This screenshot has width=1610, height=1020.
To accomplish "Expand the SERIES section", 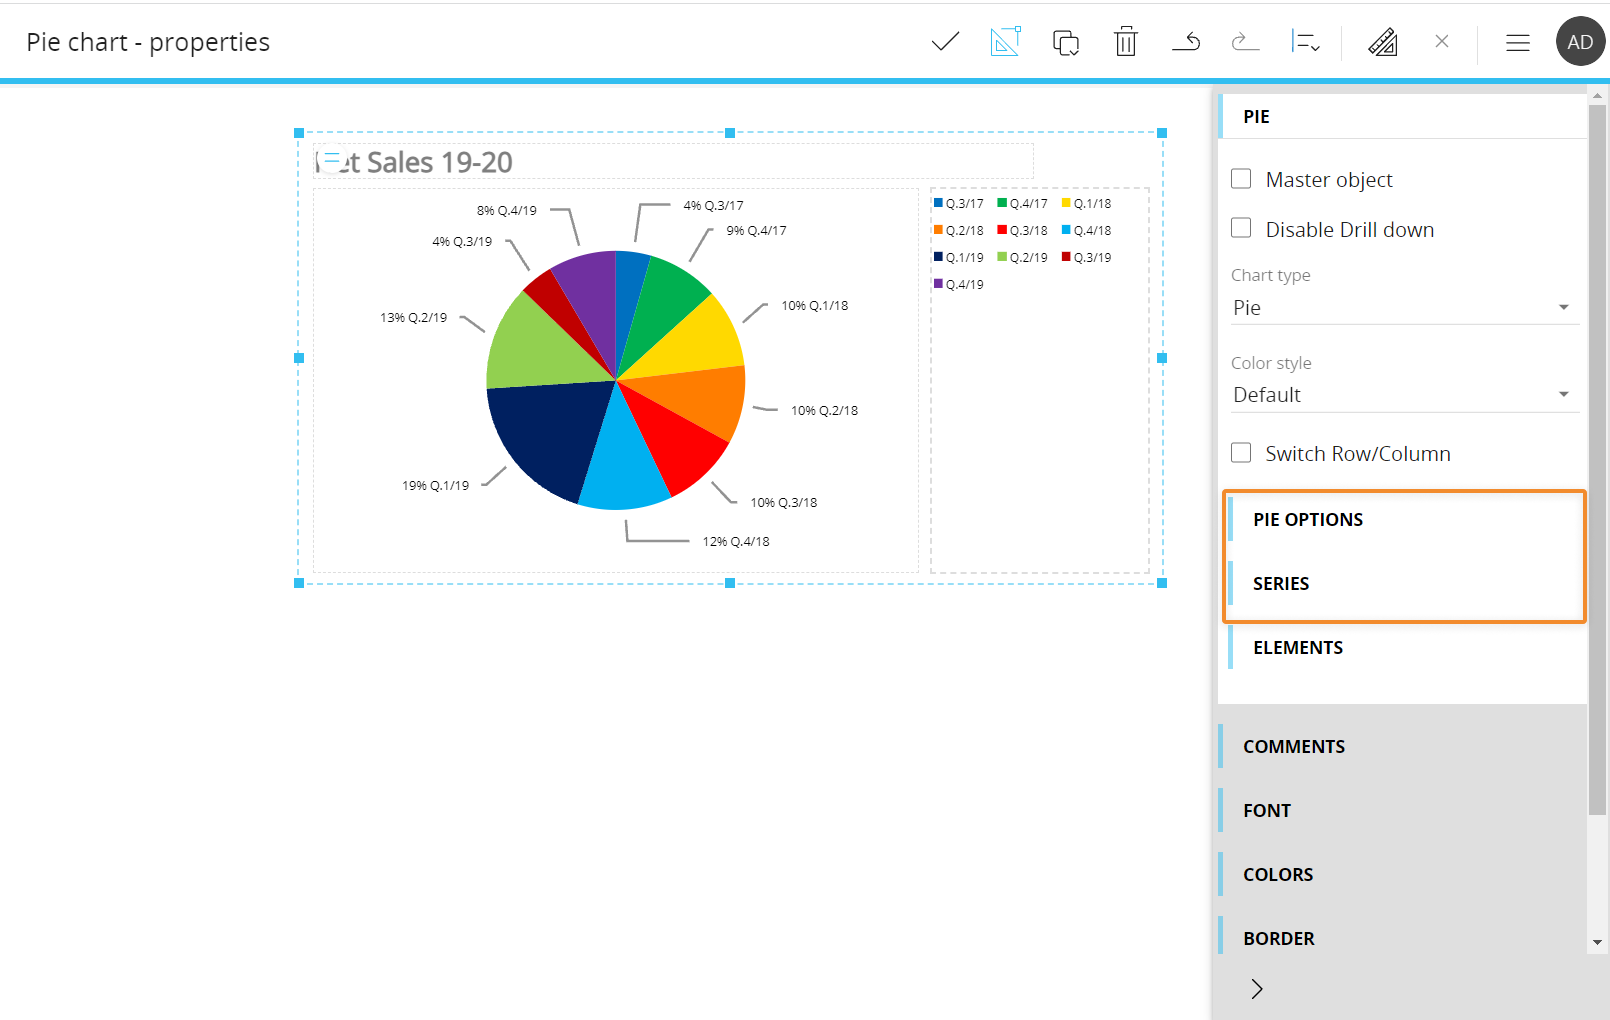I will 1281,584.
